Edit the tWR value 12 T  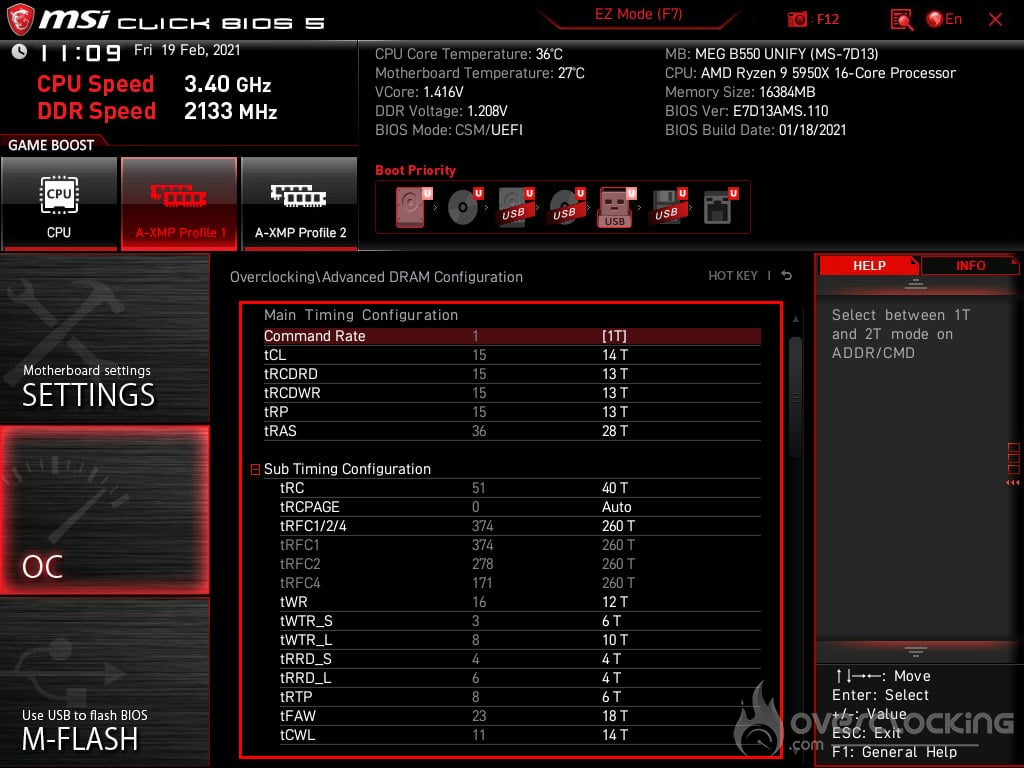coord(615,601)
